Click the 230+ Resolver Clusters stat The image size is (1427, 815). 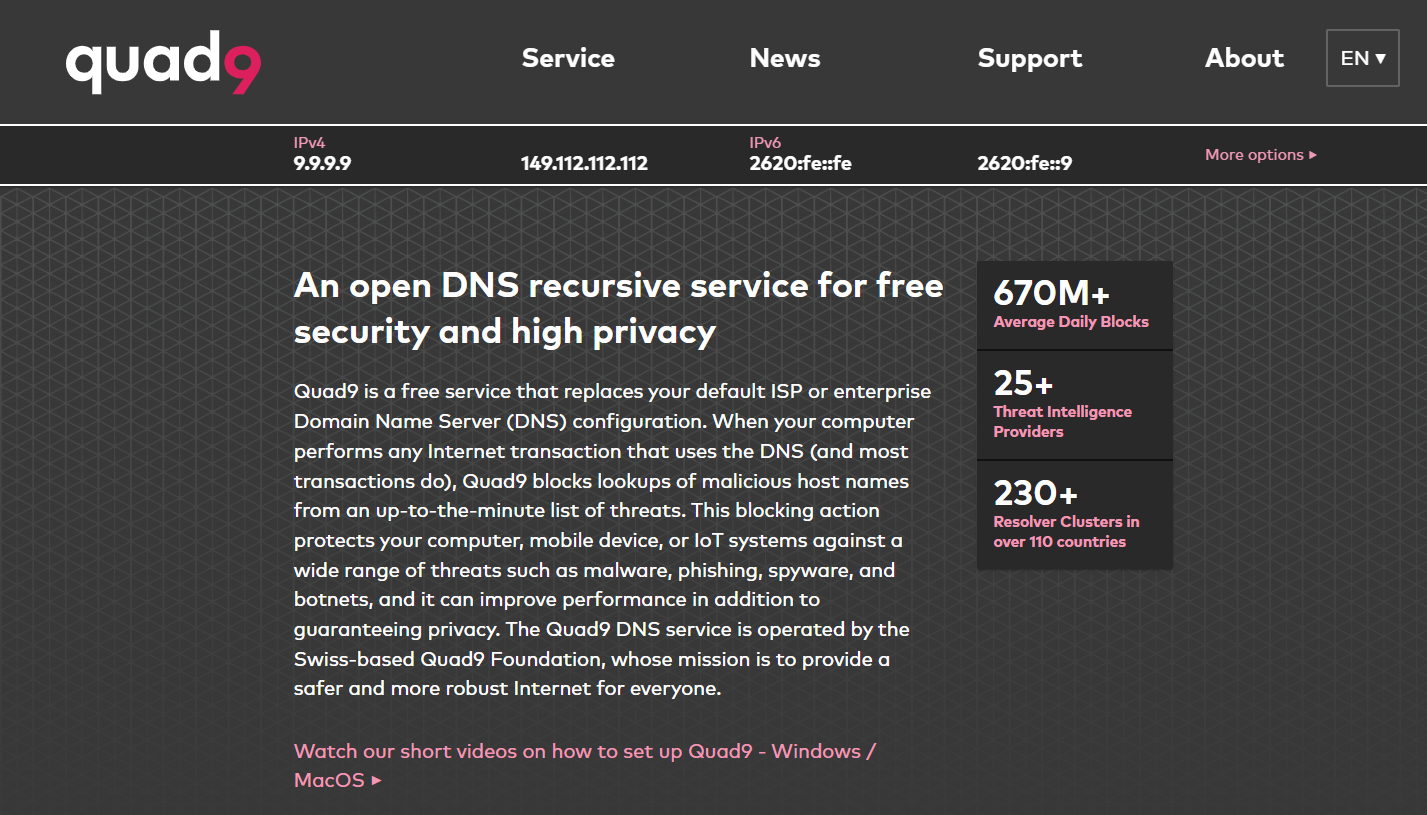(x=1075, y=515)
